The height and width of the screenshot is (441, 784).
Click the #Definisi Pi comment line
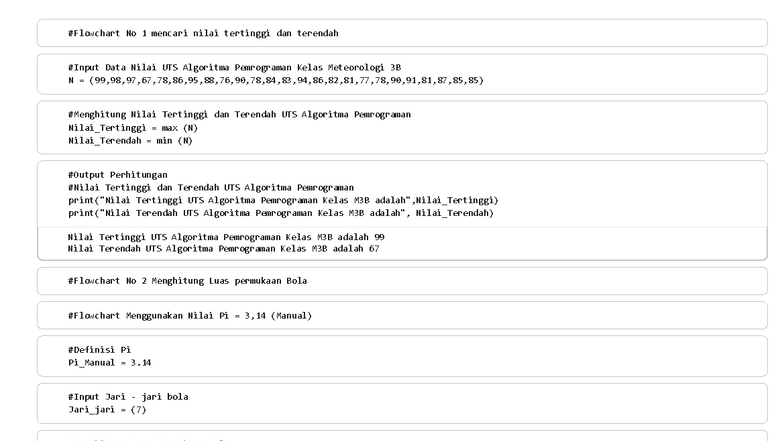tap(99, 350)
